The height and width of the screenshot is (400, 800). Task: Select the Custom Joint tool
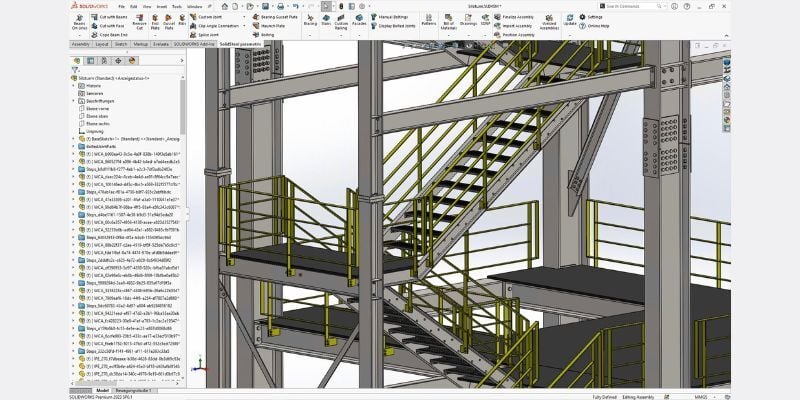coord(205,17)
